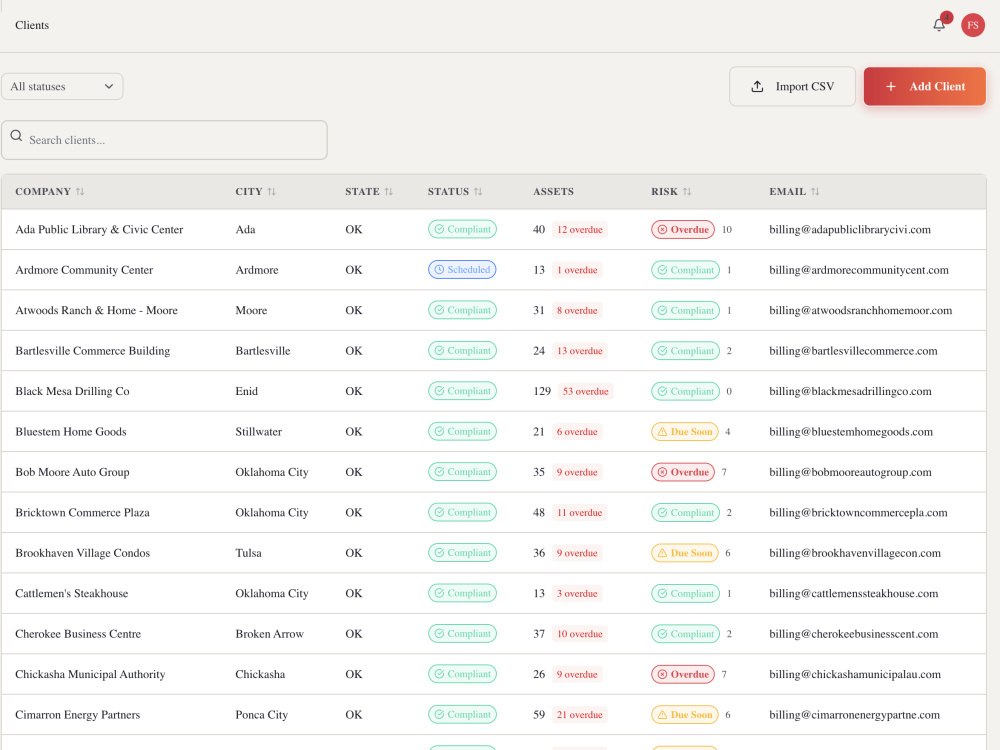The height and width of the screenshot is (750, 1000).
Task: Click the 53 overdue assets tag
Action: pos(585,391)
